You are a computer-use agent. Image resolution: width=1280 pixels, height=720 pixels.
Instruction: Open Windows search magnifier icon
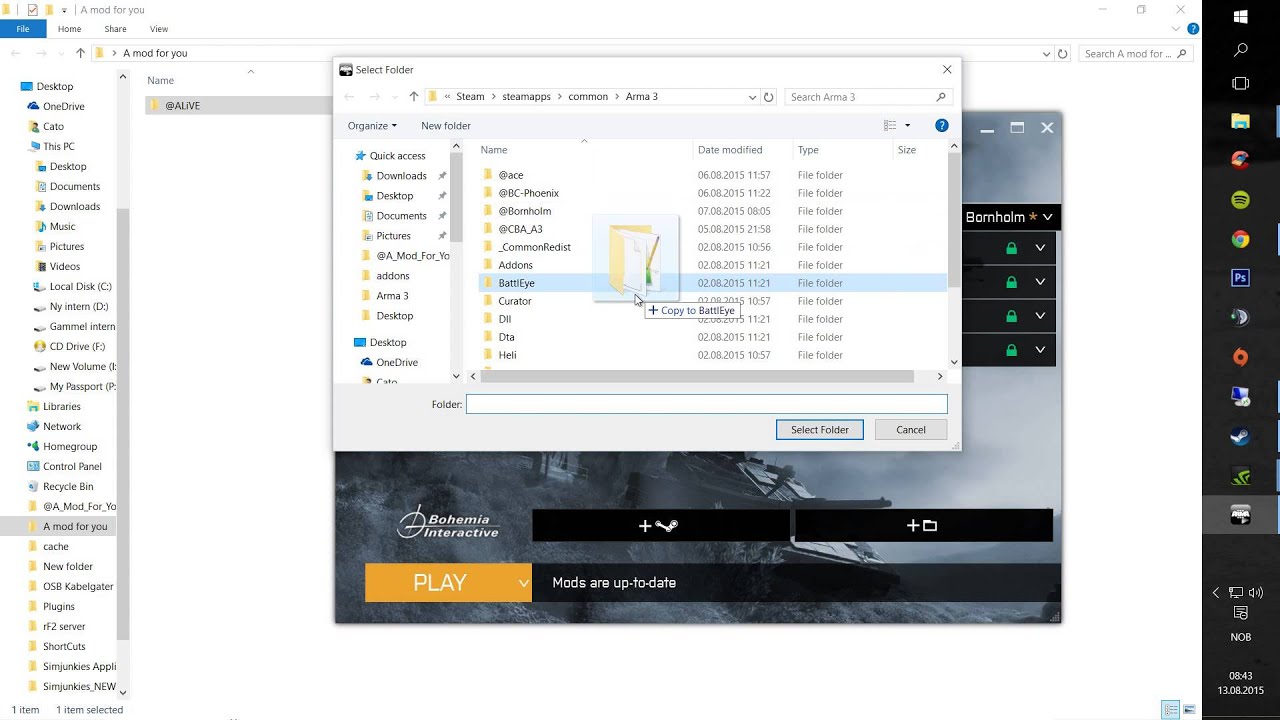[x=1240, y=49]
